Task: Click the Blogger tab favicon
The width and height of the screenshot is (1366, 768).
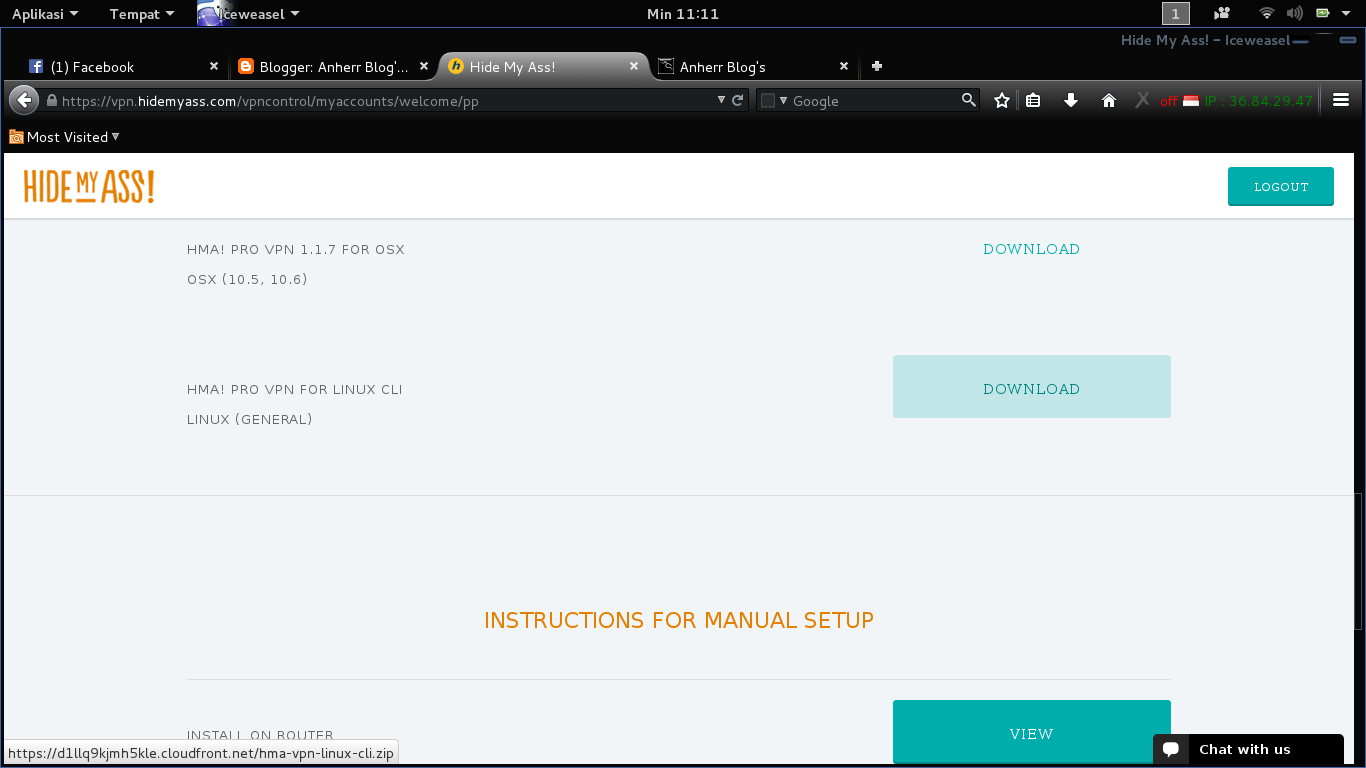Action: [245, 67]
